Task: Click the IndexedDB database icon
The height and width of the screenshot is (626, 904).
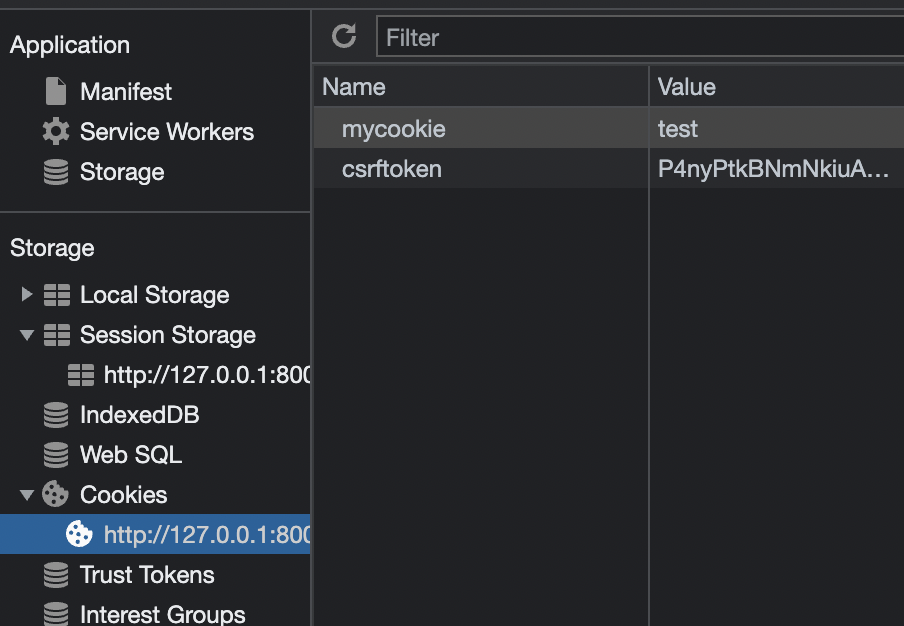Action: [56, 415]
